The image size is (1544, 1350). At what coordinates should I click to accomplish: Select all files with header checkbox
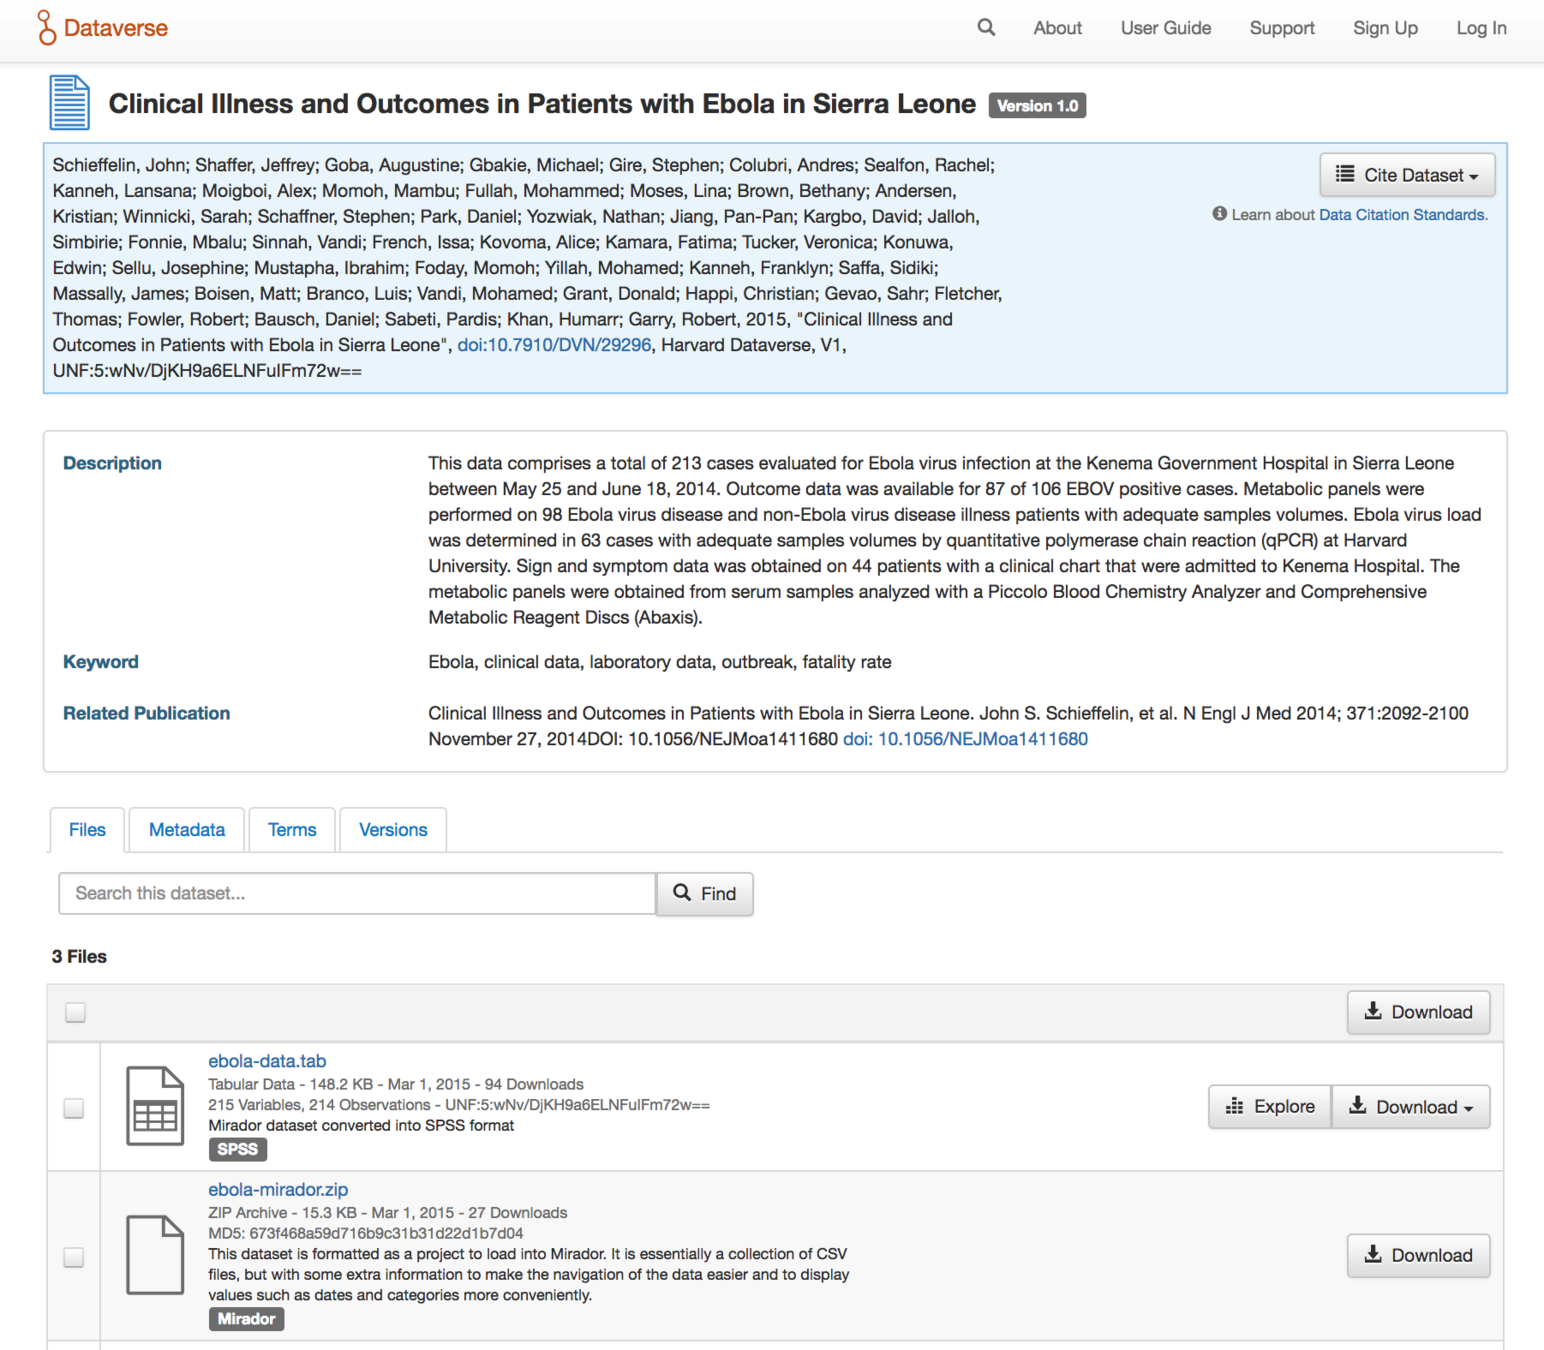[x=75, y=1012]
